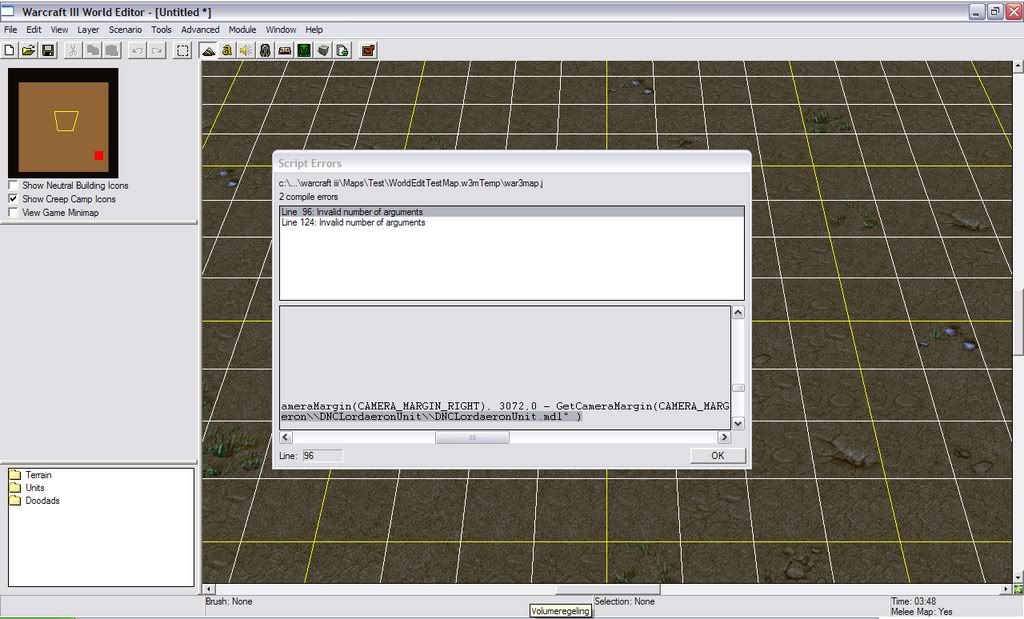Open the Sound Editor speaker icon
Screen dimensions: 1024x619
pyautogui.click(x=246, y=50)
